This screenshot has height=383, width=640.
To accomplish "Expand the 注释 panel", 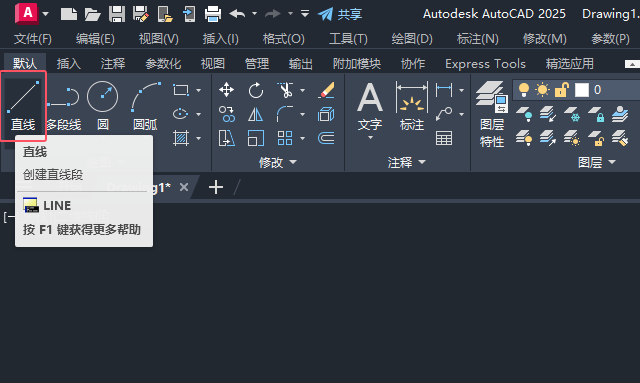I will (x=407, y=163).
